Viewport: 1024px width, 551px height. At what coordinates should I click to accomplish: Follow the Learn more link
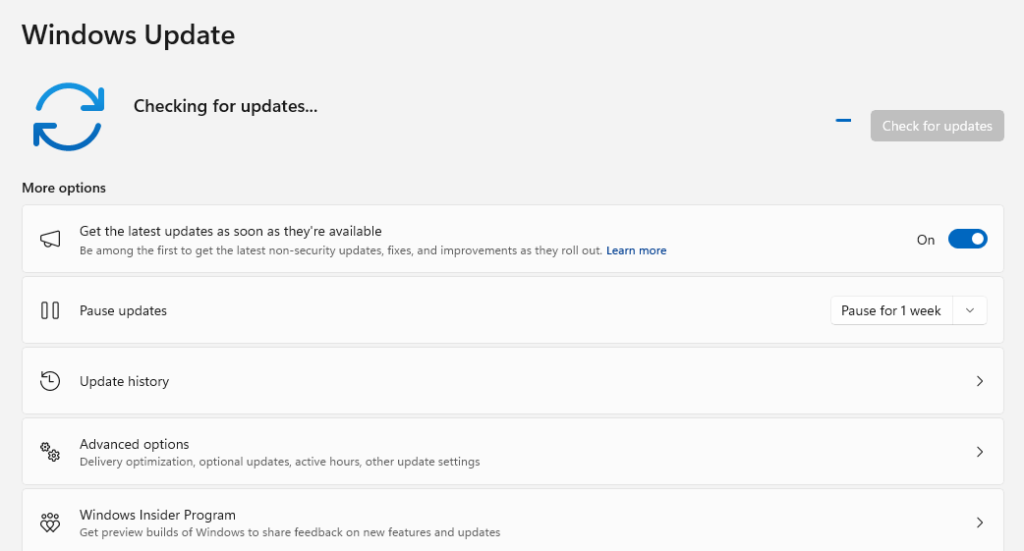pos(636,251)
